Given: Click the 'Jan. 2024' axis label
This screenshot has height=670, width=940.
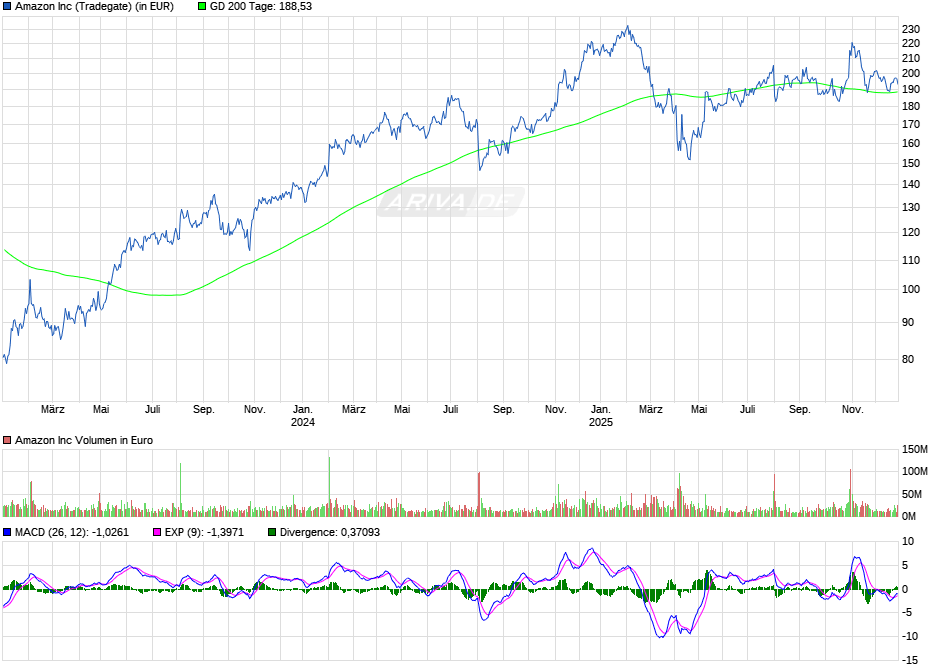Looking at the screenshot, I should (x=303, y=416).
